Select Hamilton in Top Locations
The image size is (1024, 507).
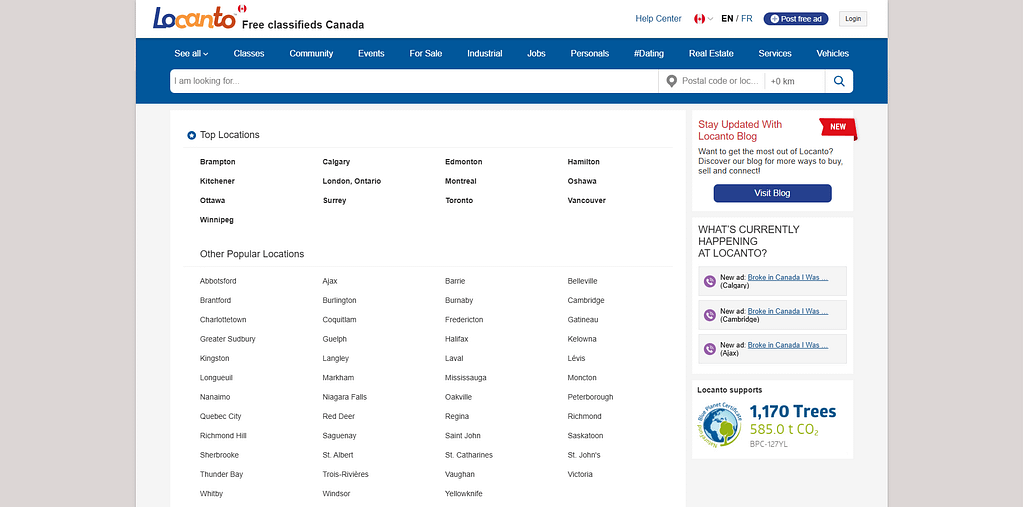pyautogui.click(x=584, y=162)
